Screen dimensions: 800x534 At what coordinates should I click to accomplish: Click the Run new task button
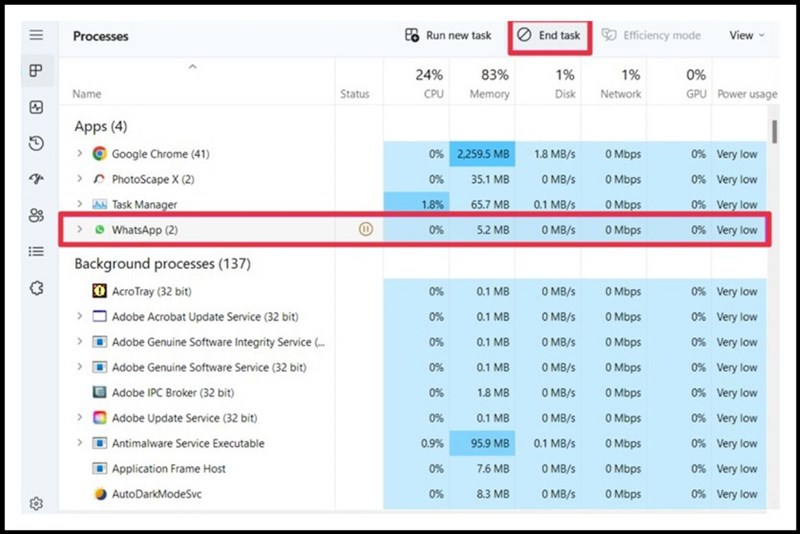448,35
